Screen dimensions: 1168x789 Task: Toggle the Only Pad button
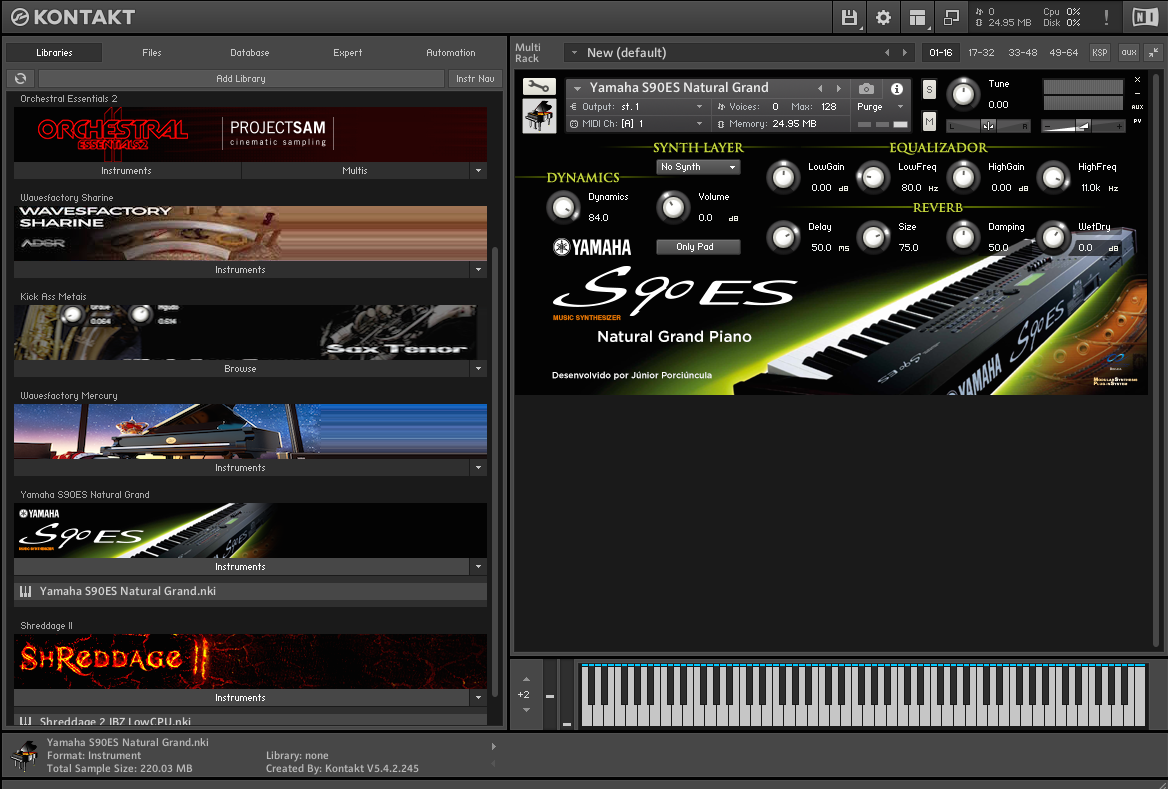pos(698,247)
